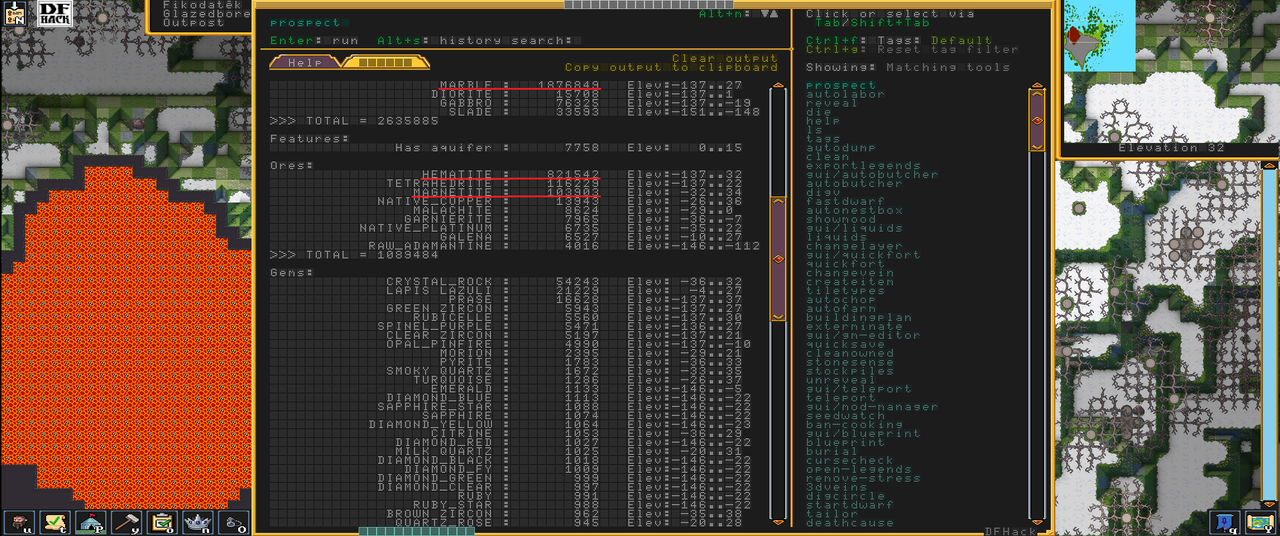Image resolution: width=1280 pixels, height=536 pixels.
Task: Select 'changevein' in tools list
Action: click(x=850, y=274)
